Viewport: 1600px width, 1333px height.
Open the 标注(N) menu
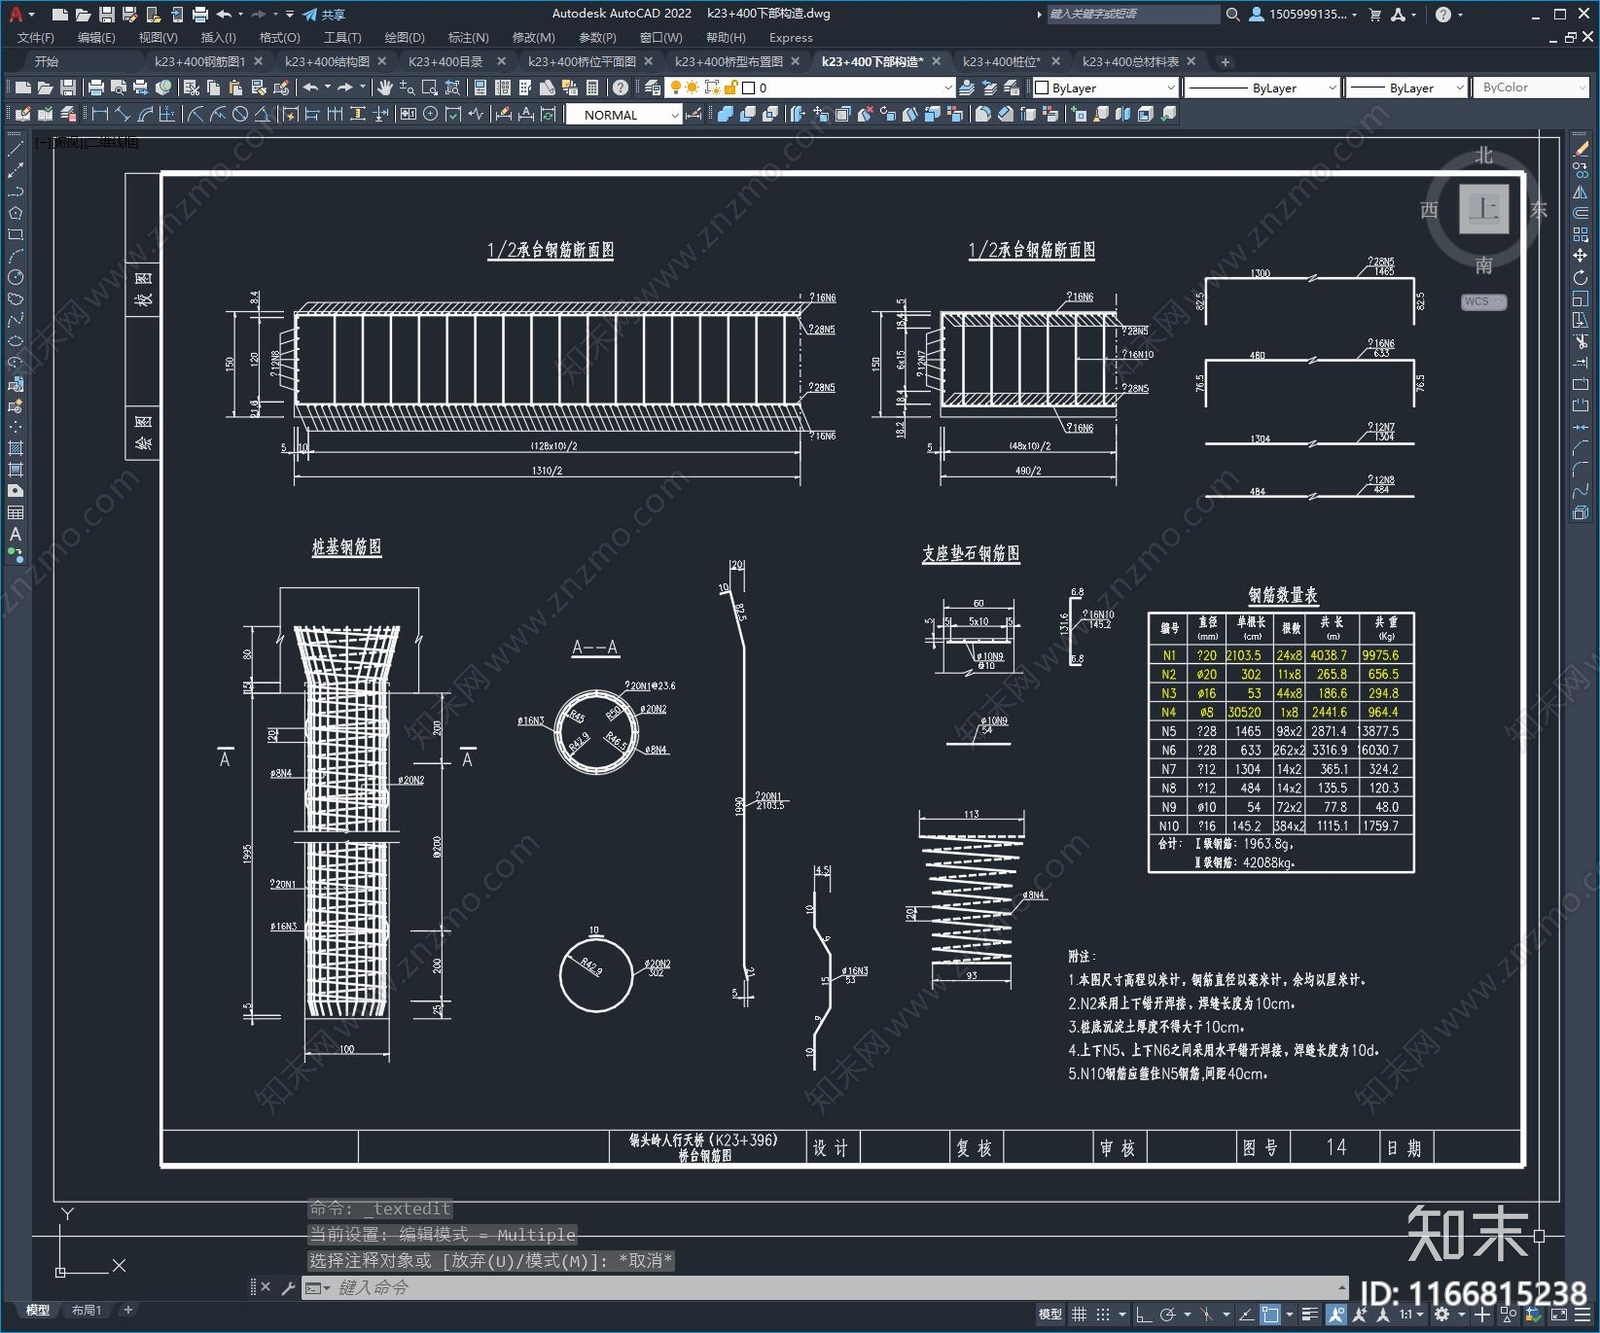[x=468, y=37]
